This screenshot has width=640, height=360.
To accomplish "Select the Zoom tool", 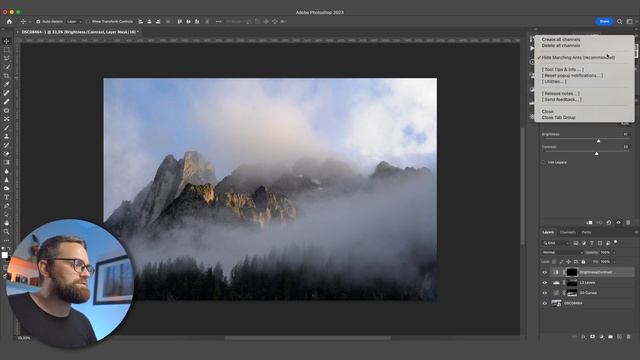I will pyautogui.click(x=7, y=232).
